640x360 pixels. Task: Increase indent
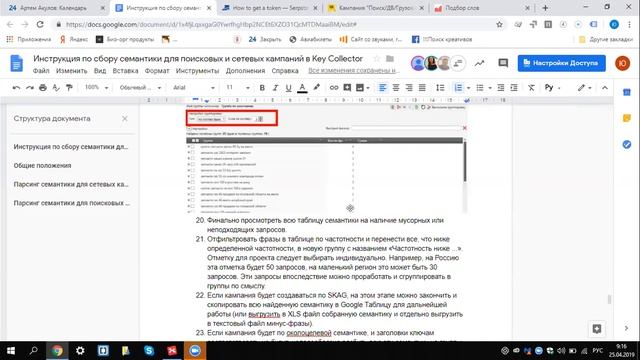[514, 88]
